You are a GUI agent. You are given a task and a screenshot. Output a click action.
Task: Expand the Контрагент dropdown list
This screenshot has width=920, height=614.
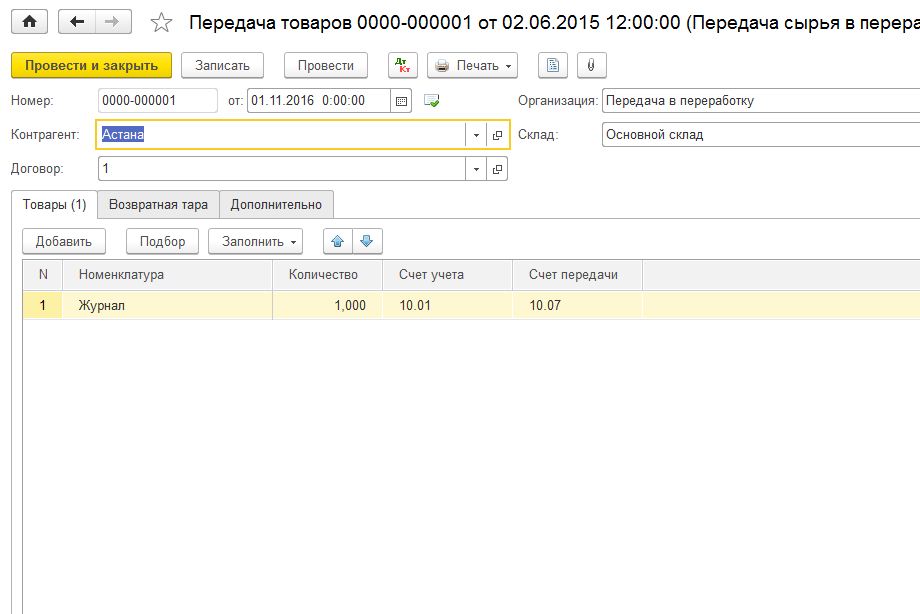coord(476,135)
